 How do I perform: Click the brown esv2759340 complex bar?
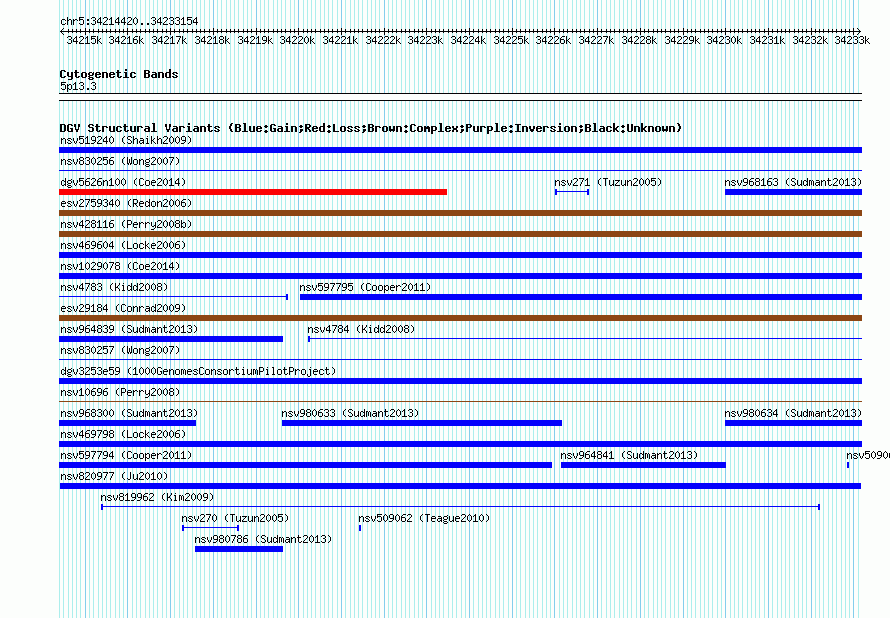pos(460,213)
